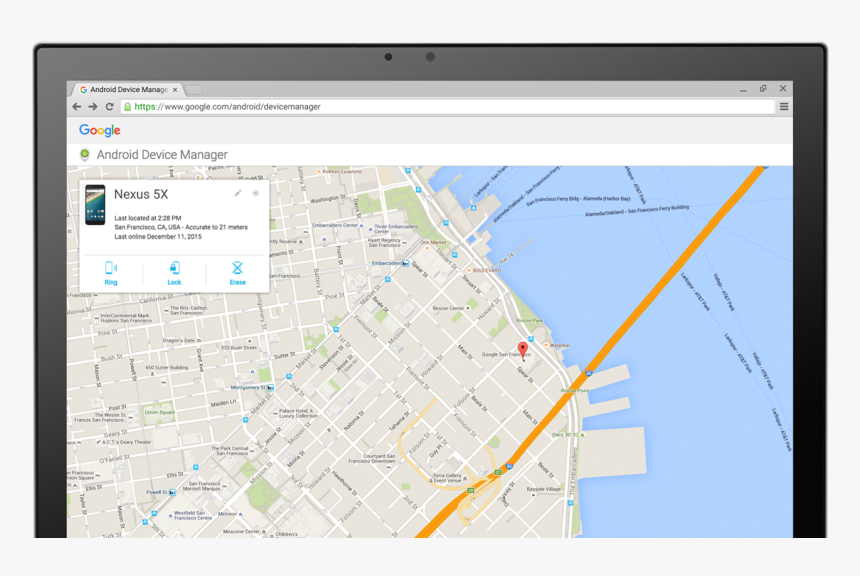860x576 pixels.
Task: Click the "Pier 14" map label
Action: click(x=506, y=258)
